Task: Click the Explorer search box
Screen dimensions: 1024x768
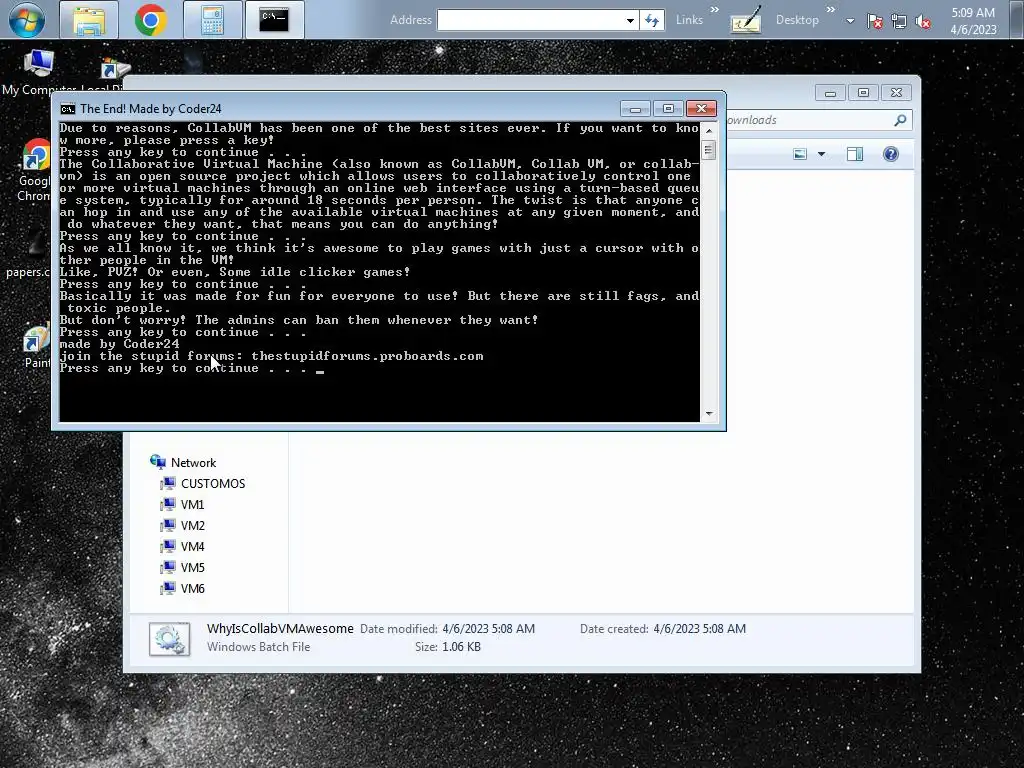Action: pos(808,120)
